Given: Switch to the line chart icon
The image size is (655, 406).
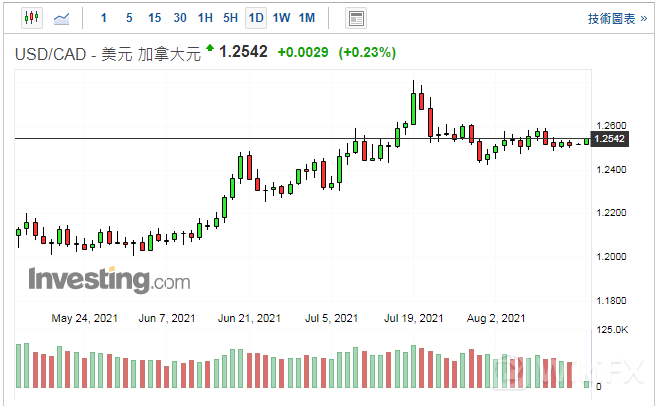Looking at the screenshot, I should (62, 18).
